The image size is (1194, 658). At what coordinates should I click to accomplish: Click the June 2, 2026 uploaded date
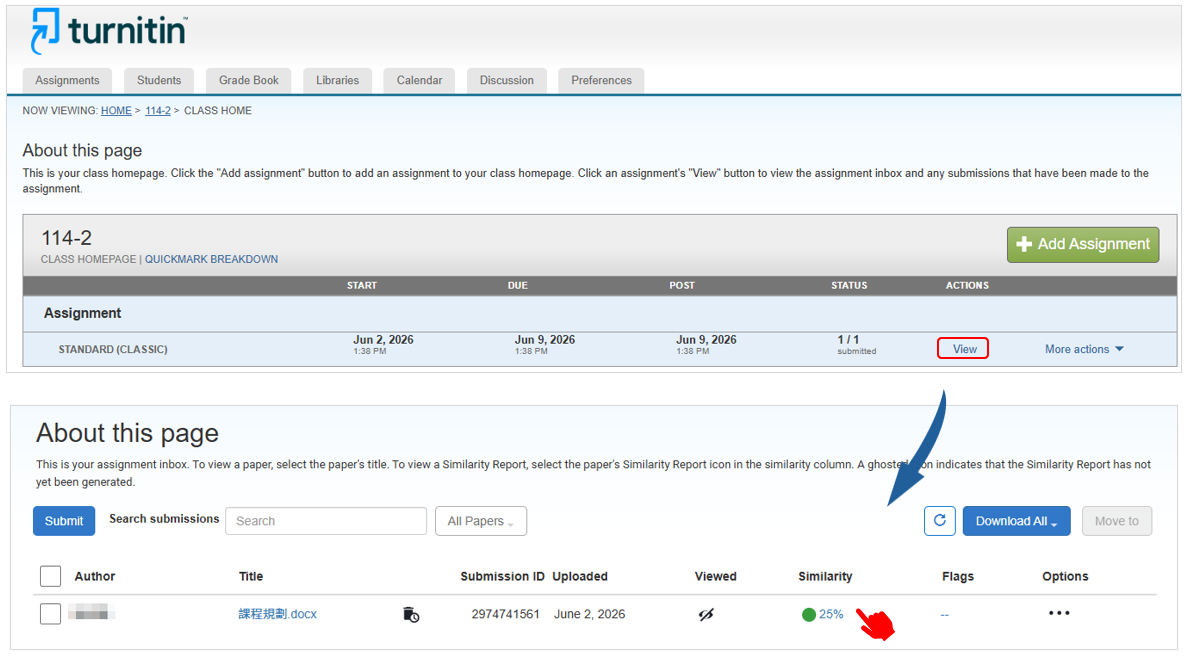(x=589, y=614)
